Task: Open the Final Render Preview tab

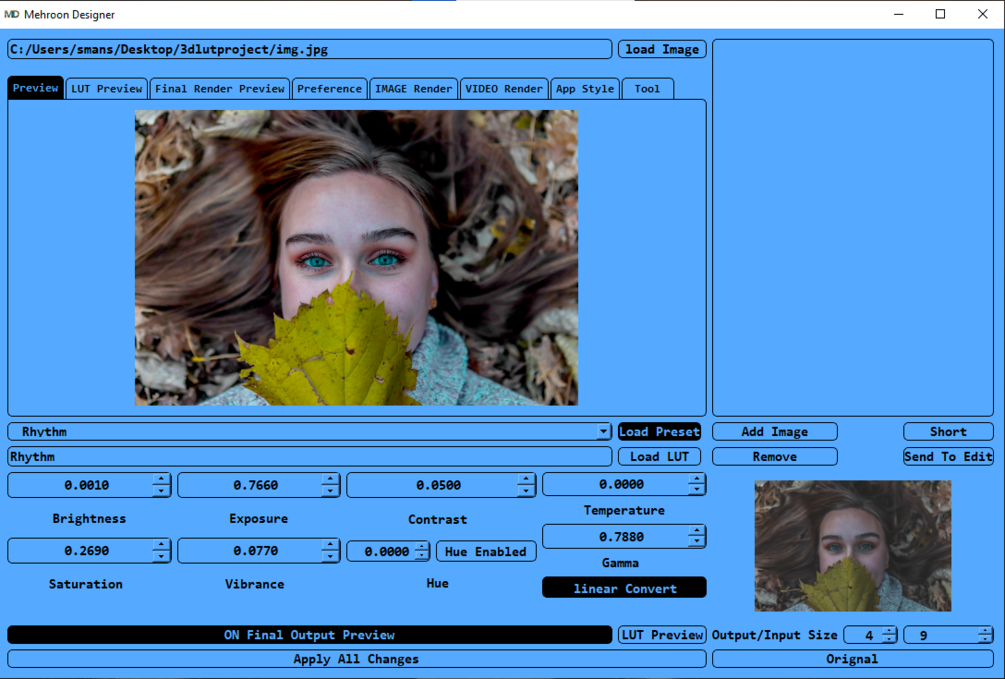Action: click(x=220, y=88)
